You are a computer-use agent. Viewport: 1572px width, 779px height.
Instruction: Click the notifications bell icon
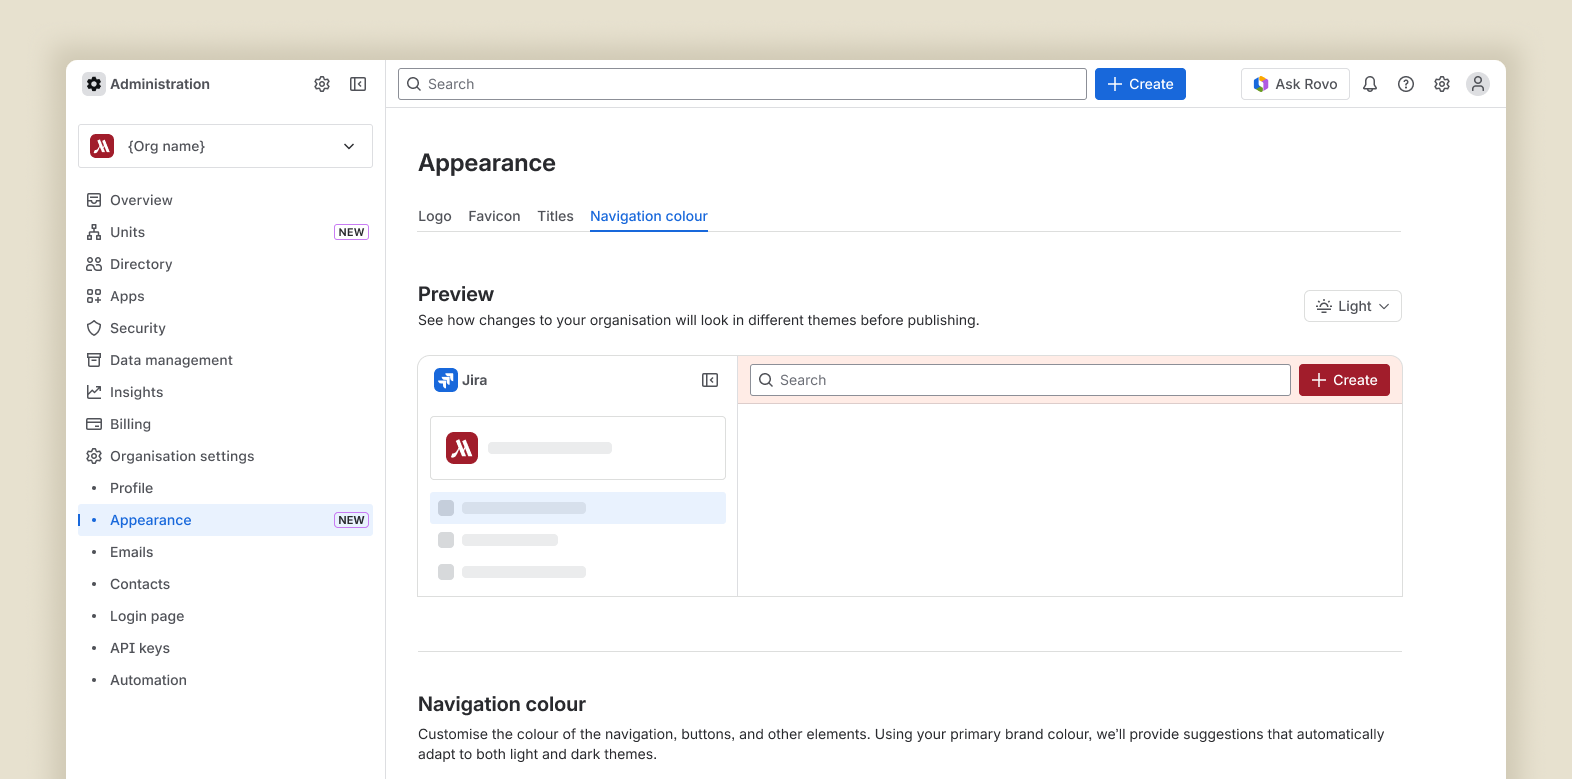(x=1370, y=84)
